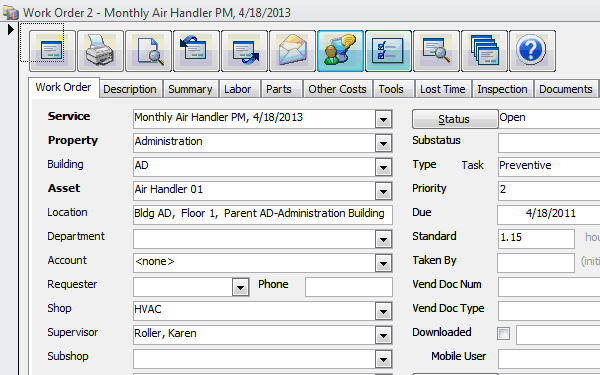Click the Supervisor field Roller, Karen
Viewport: 600px width, 375px height.
(254, 335)
